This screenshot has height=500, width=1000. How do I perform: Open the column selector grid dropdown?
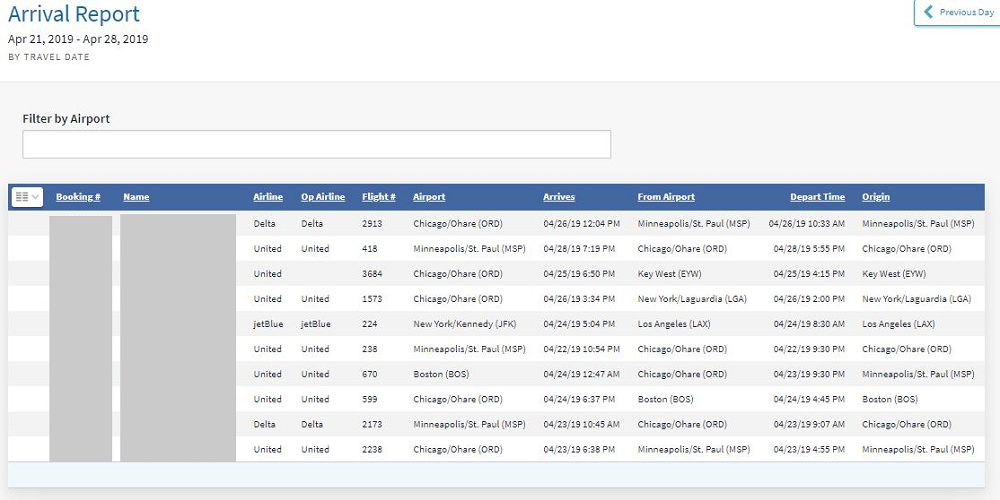[27, 197]
